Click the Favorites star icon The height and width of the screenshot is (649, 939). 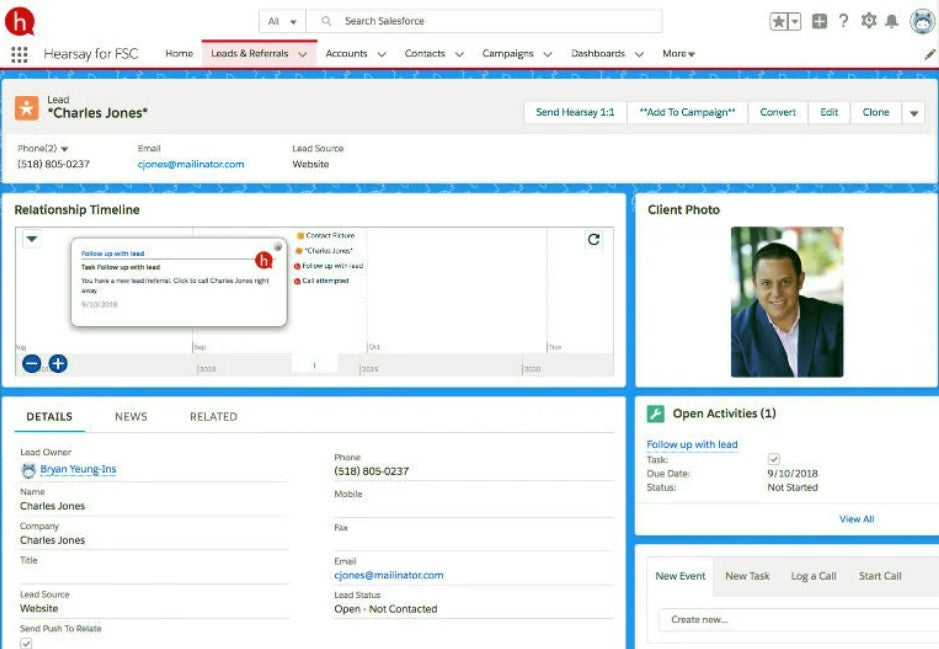click(779, 21)
